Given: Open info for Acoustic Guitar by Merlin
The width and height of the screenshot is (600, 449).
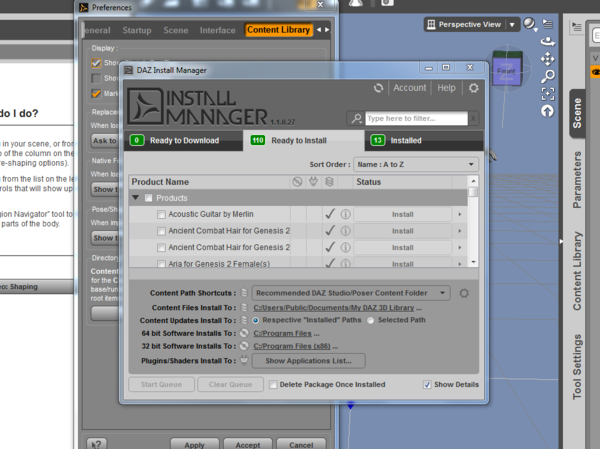Looking at the screenshot, I should pyautogui.click(x=345, y=214).
